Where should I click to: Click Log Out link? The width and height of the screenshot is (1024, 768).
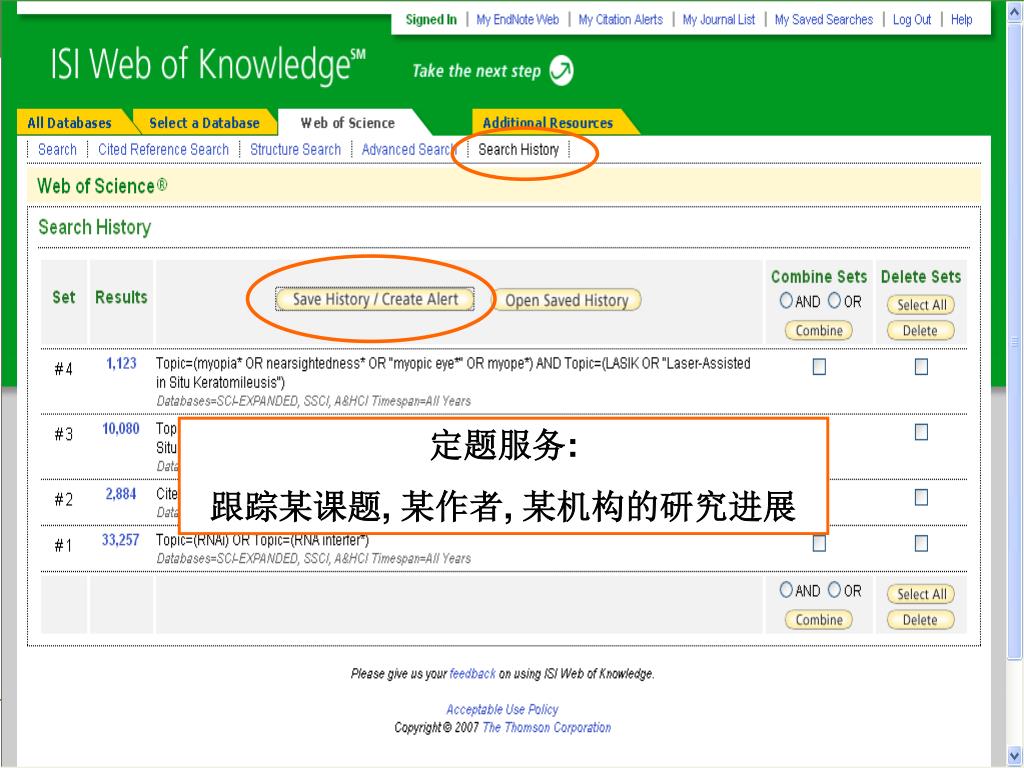coord(912,20)
